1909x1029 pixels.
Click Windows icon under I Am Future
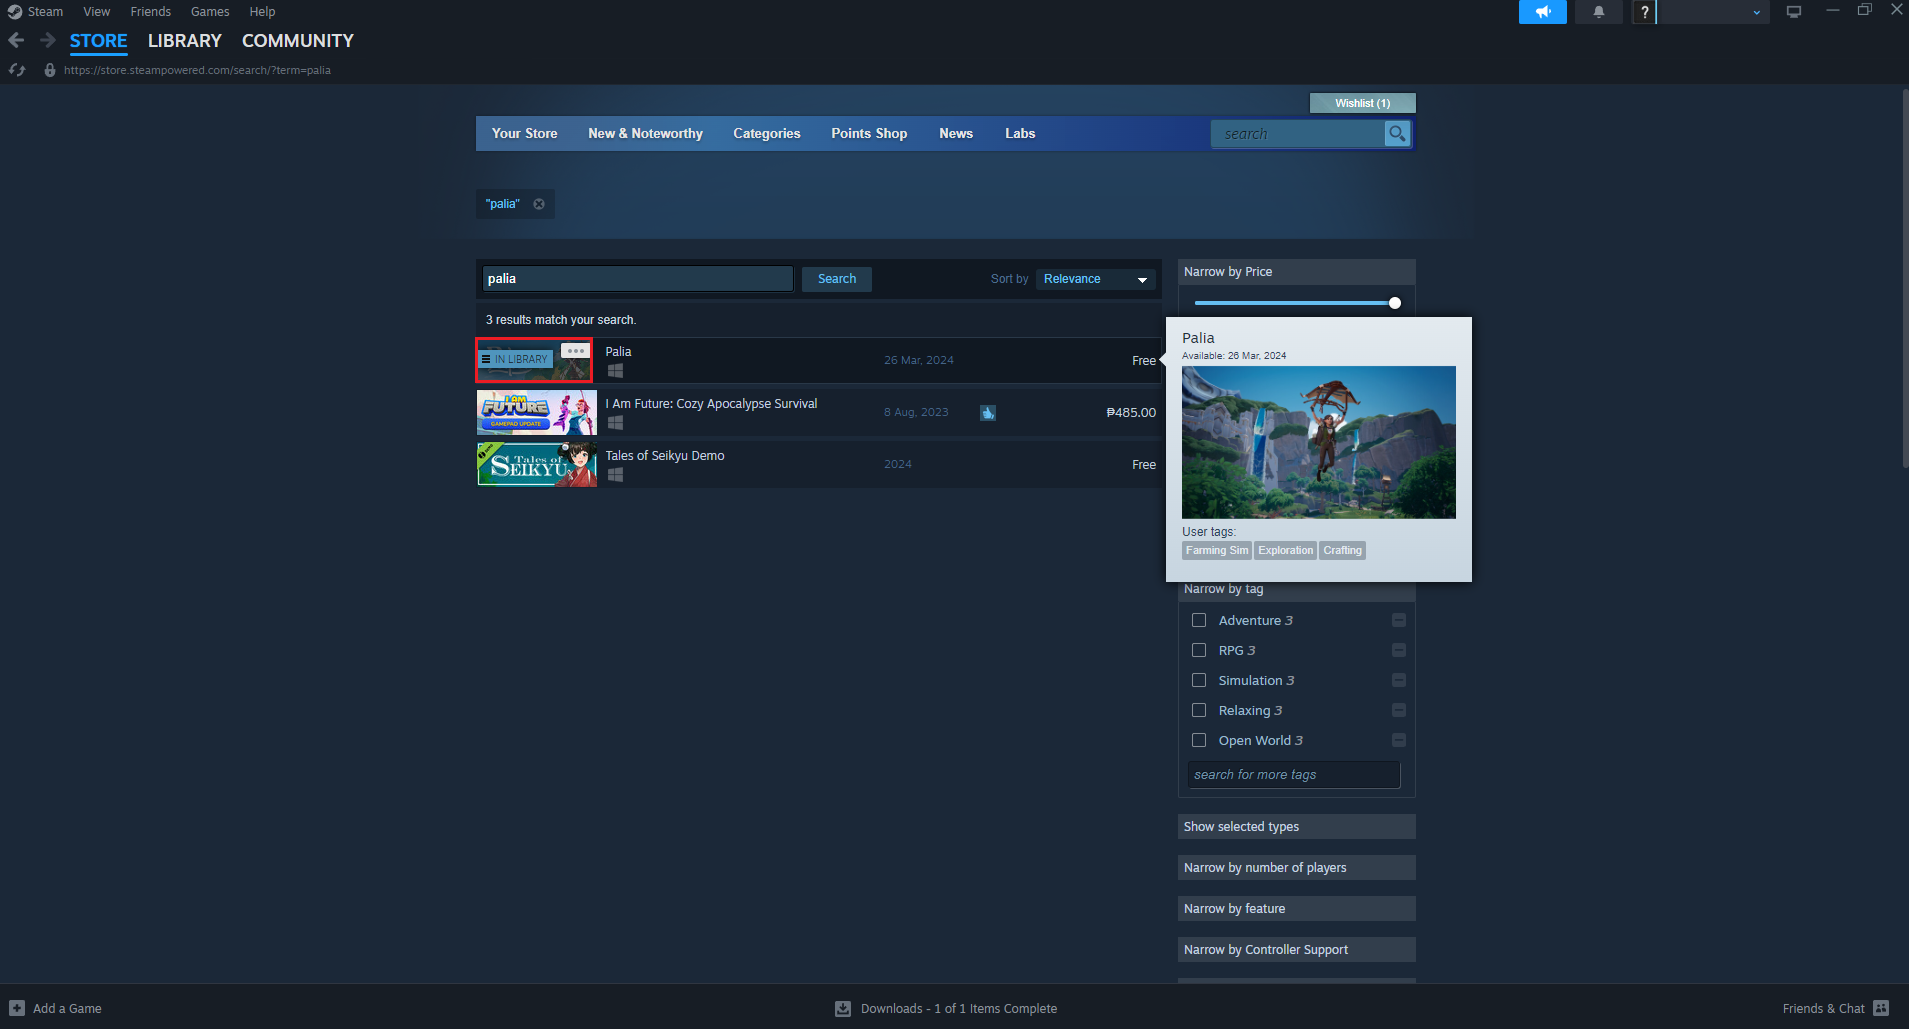(x=616, y=423)
